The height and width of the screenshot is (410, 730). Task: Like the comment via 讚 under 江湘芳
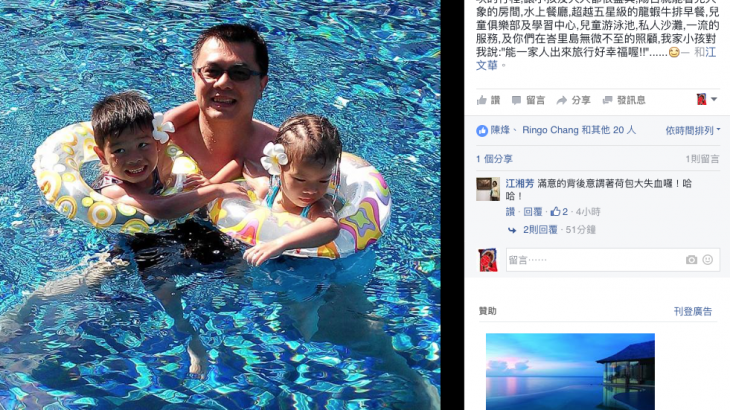[510, 212]
